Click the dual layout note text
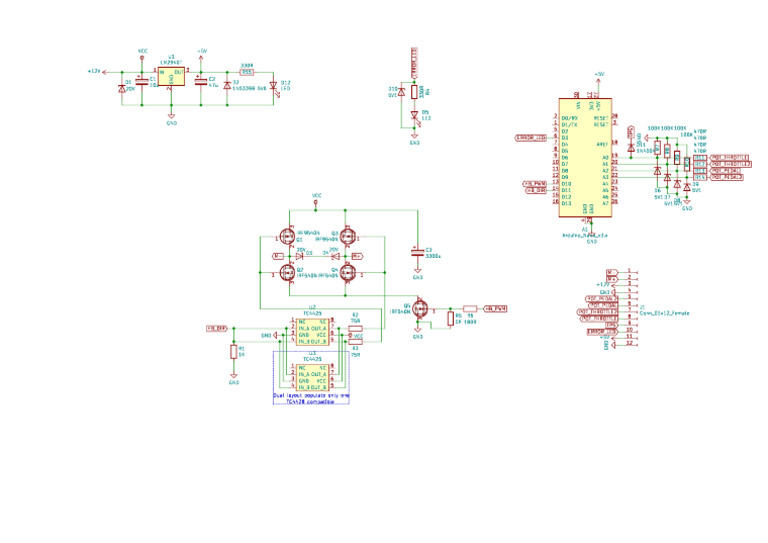This screenshot has height=543, width=768. pyautogui.click(x=311, y=398)
